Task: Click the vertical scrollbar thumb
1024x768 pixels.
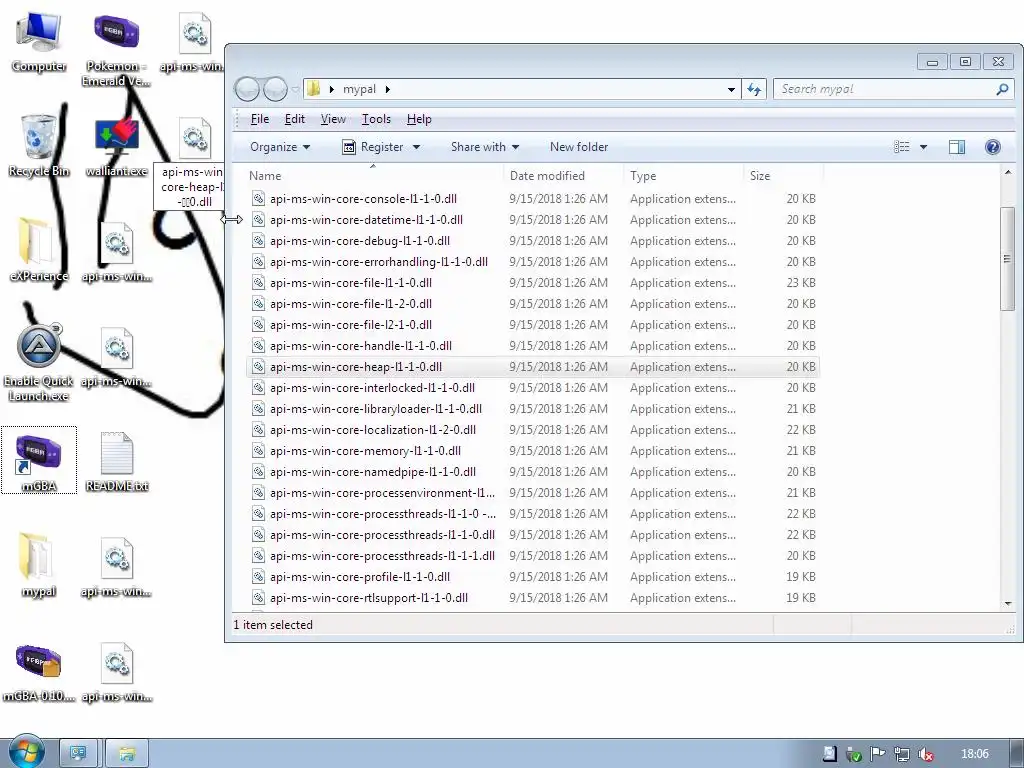Action: (1007, 259)
